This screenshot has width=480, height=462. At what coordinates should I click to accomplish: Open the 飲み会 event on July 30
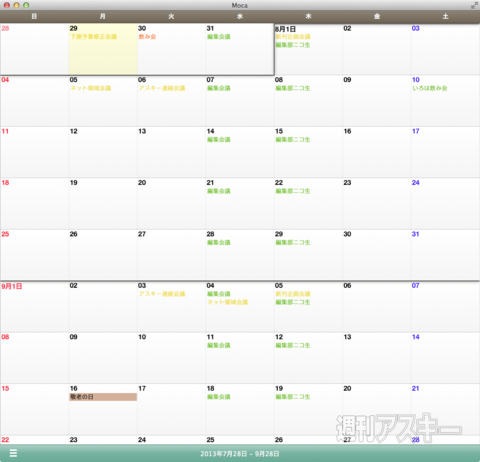coord(147,37)
